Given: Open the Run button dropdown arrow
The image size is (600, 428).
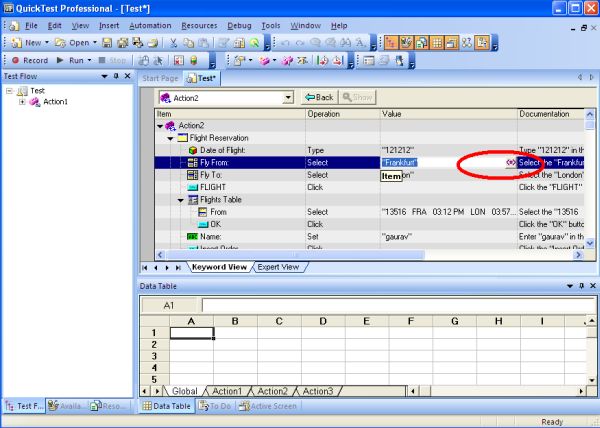Looking at the screenshot, I should [89, 60].
